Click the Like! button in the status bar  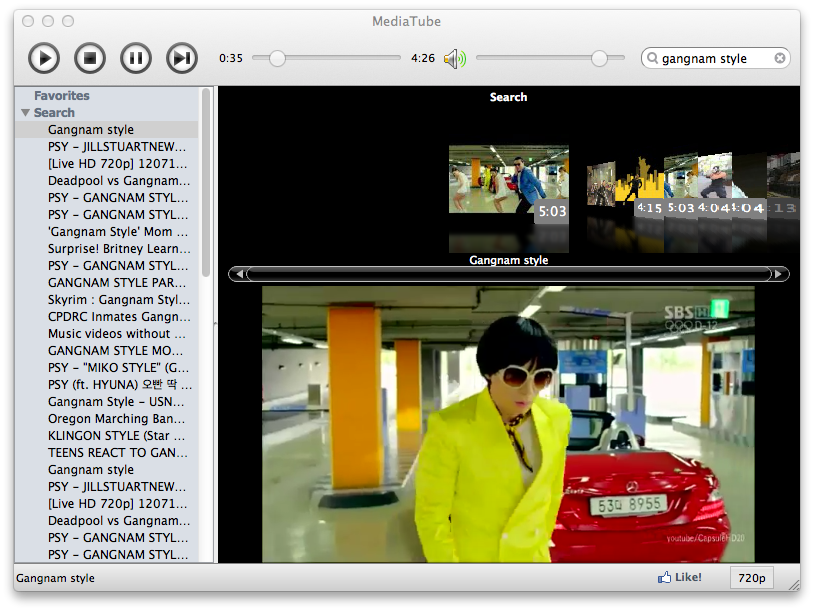[x=680, y=577]
